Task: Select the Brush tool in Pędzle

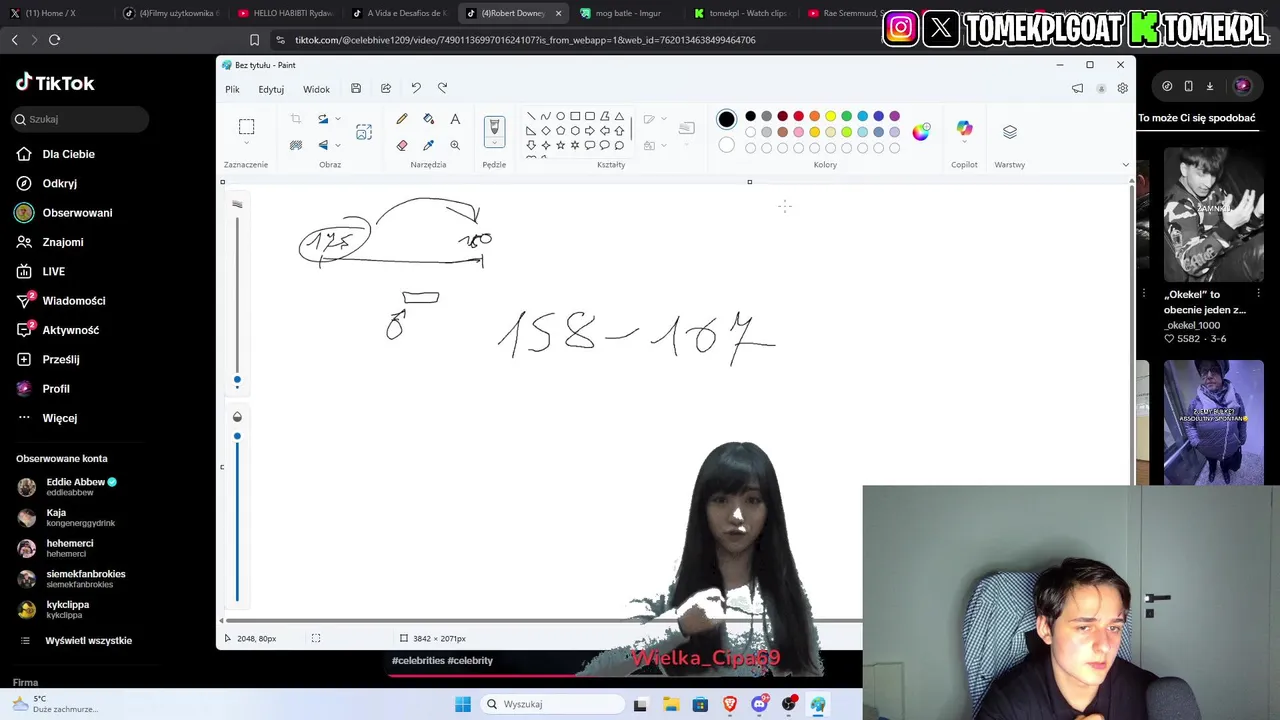Action: [494, 128]
